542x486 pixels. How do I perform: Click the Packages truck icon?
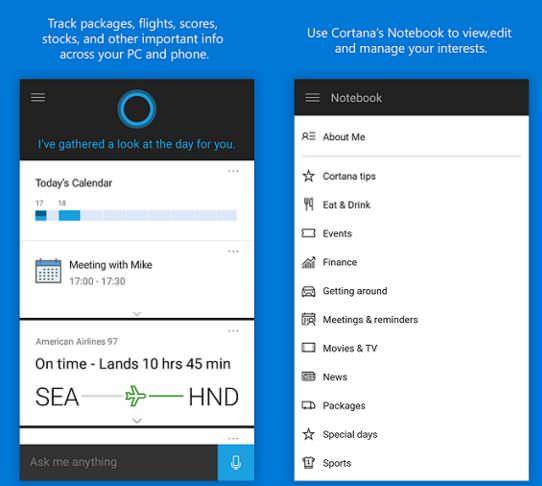pyautogui.click(x=308, y=405)
